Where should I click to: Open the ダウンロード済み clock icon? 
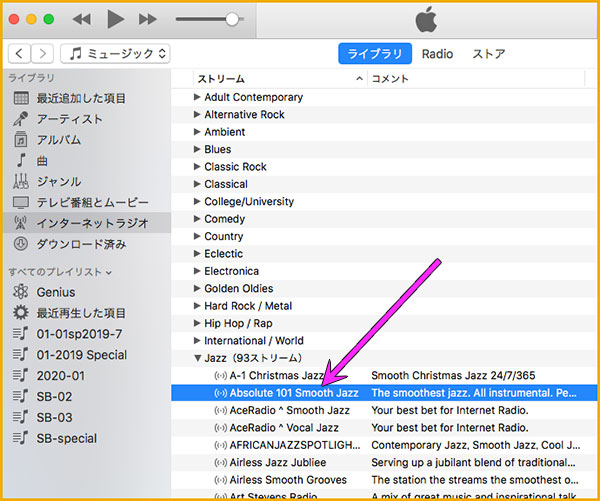tap(21, 244)
